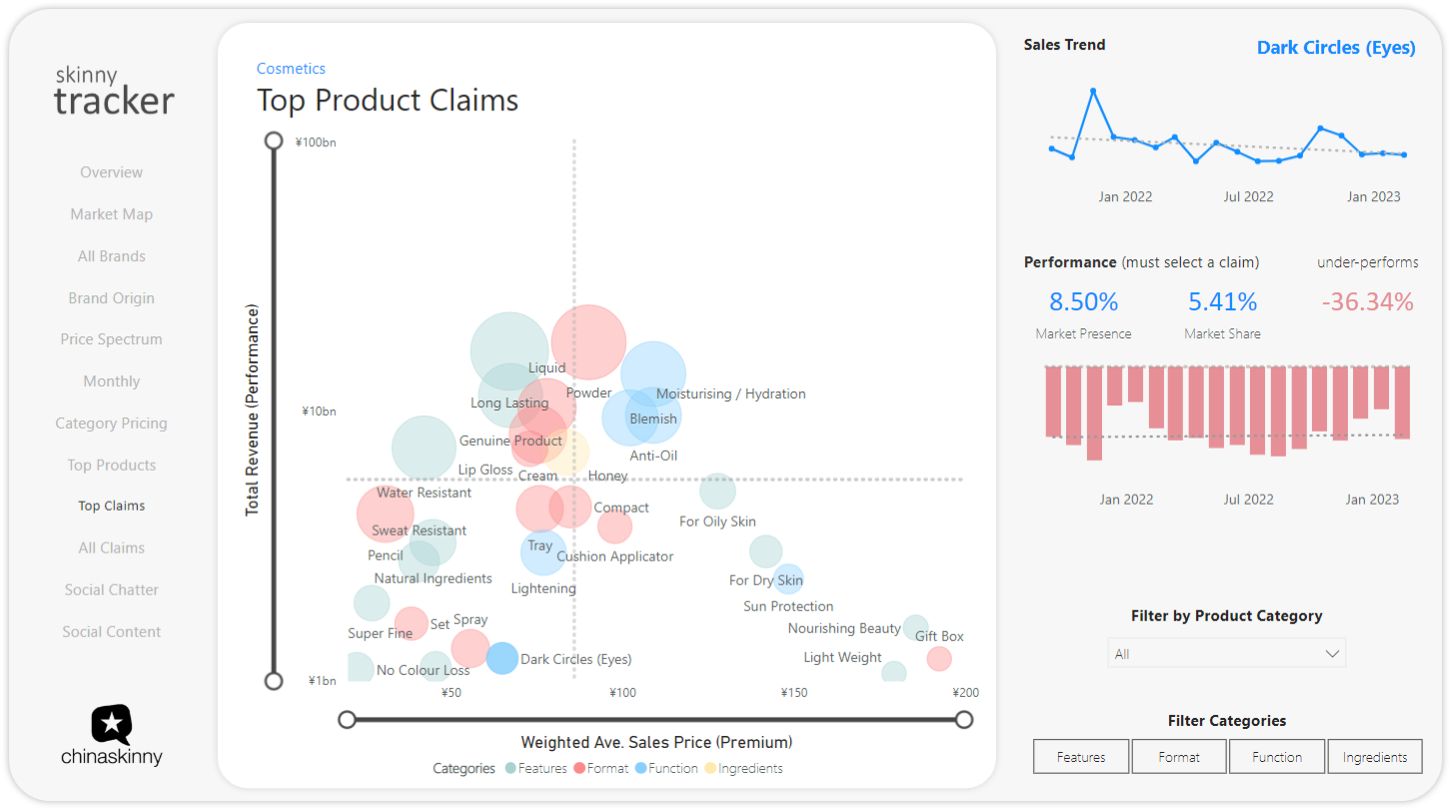Select the Honey bubble in chart

[x=566, y=454]
